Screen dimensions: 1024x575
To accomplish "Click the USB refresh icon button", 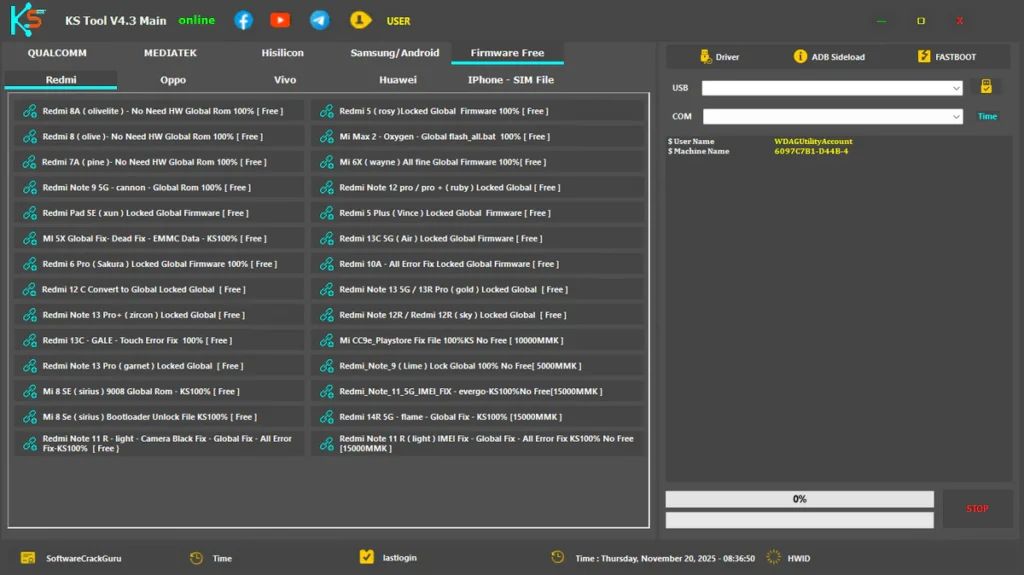I will (x=986, y=87).
